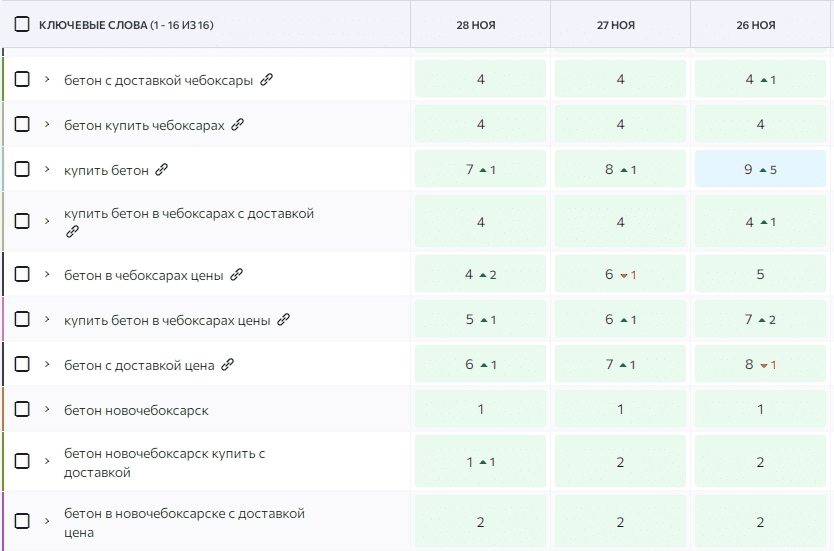This screenshot has width=834, height=551.
Task: Click link icon next to "купить бетон в чебоксарах цены"
Action: [x=284, y=320]
